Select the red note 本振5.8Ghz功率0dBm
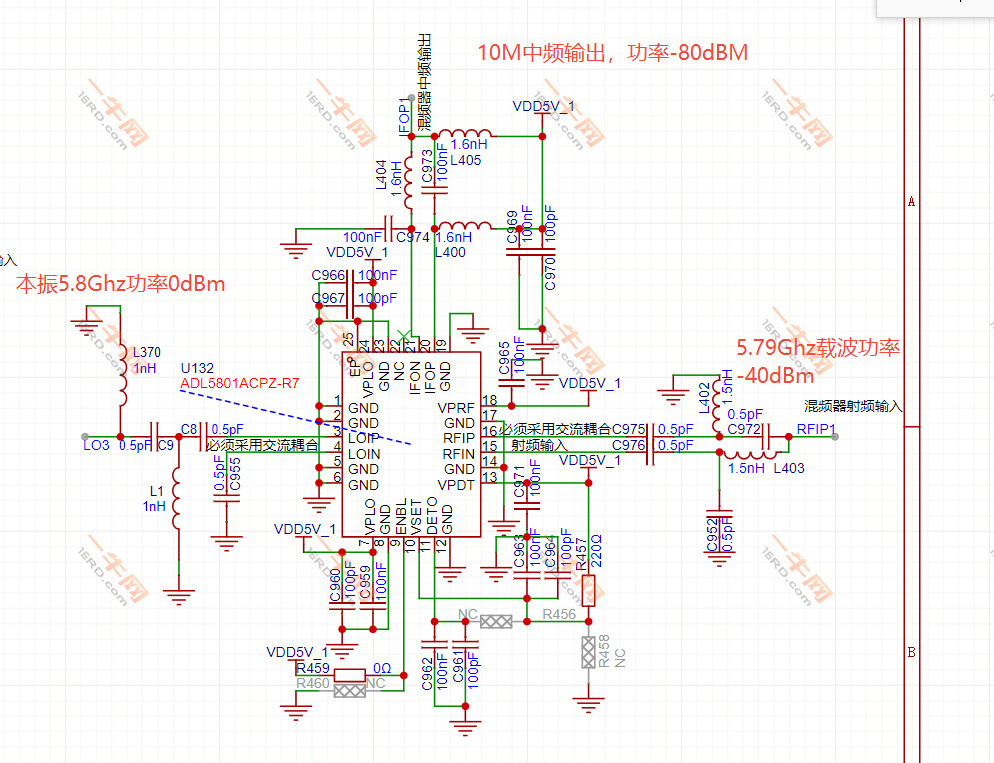The image size is (994, 763). [120, 283]
